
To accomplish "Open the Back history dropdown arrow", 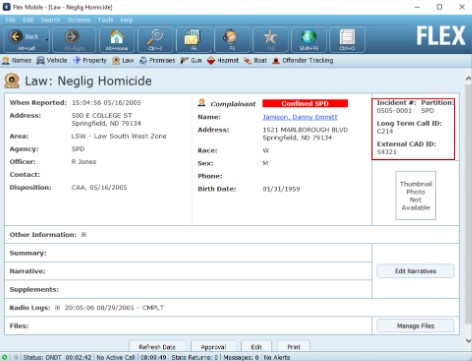I will 47,40.
